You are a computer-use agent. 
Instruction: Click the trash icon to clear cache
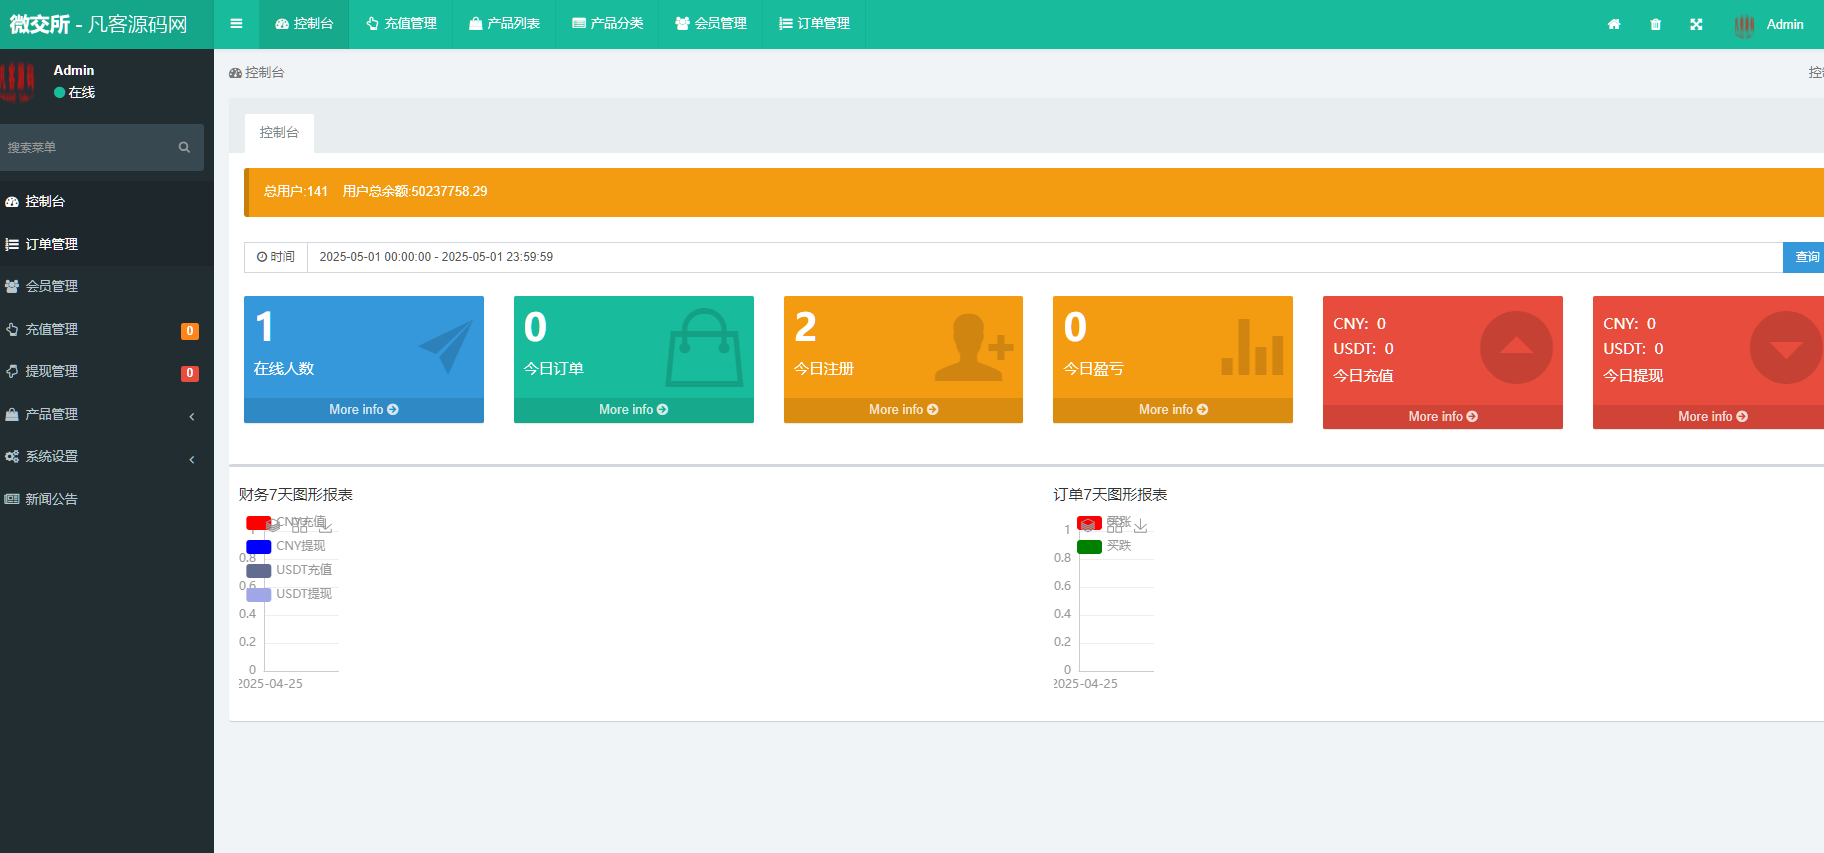point(1655,24)
